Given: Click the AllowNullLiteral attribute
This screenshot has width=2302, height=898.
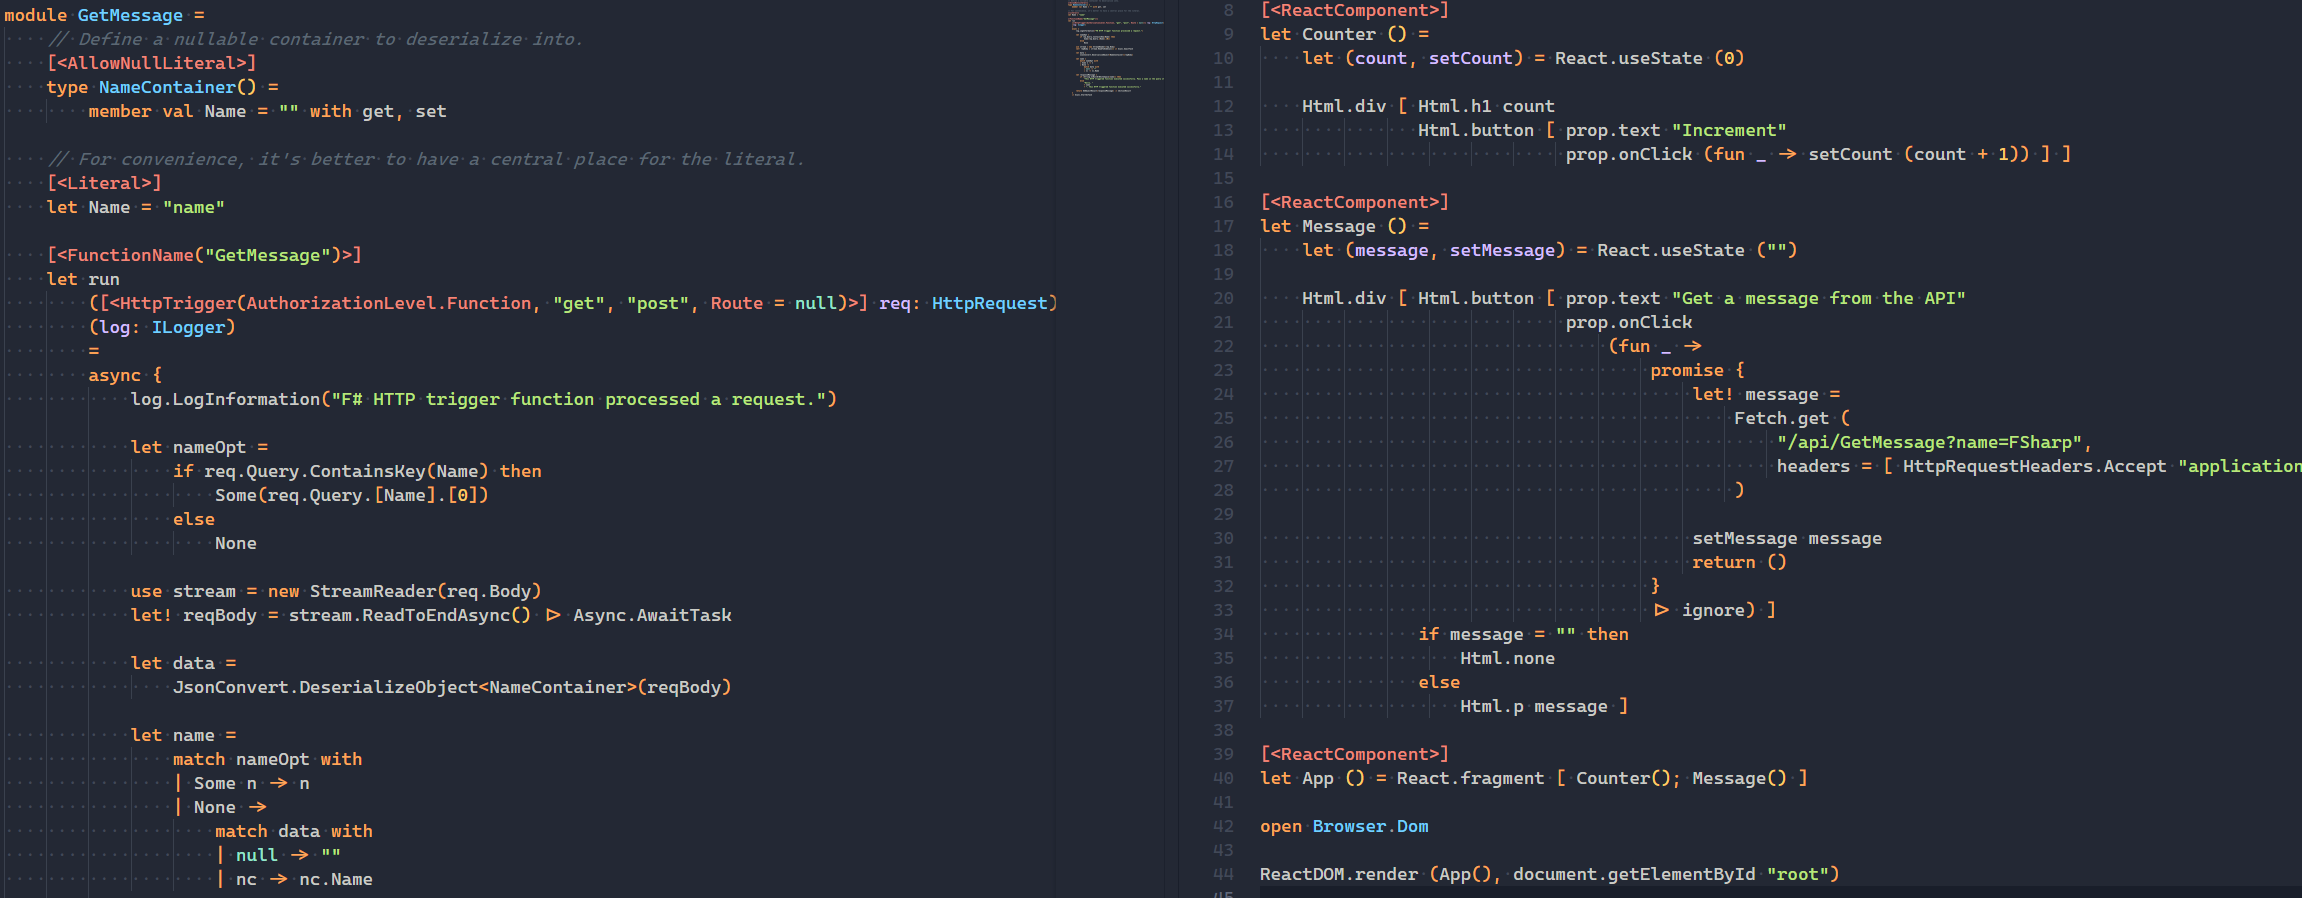Looking at the screenshot, I should pyautogui.click(x=151, y=63).
